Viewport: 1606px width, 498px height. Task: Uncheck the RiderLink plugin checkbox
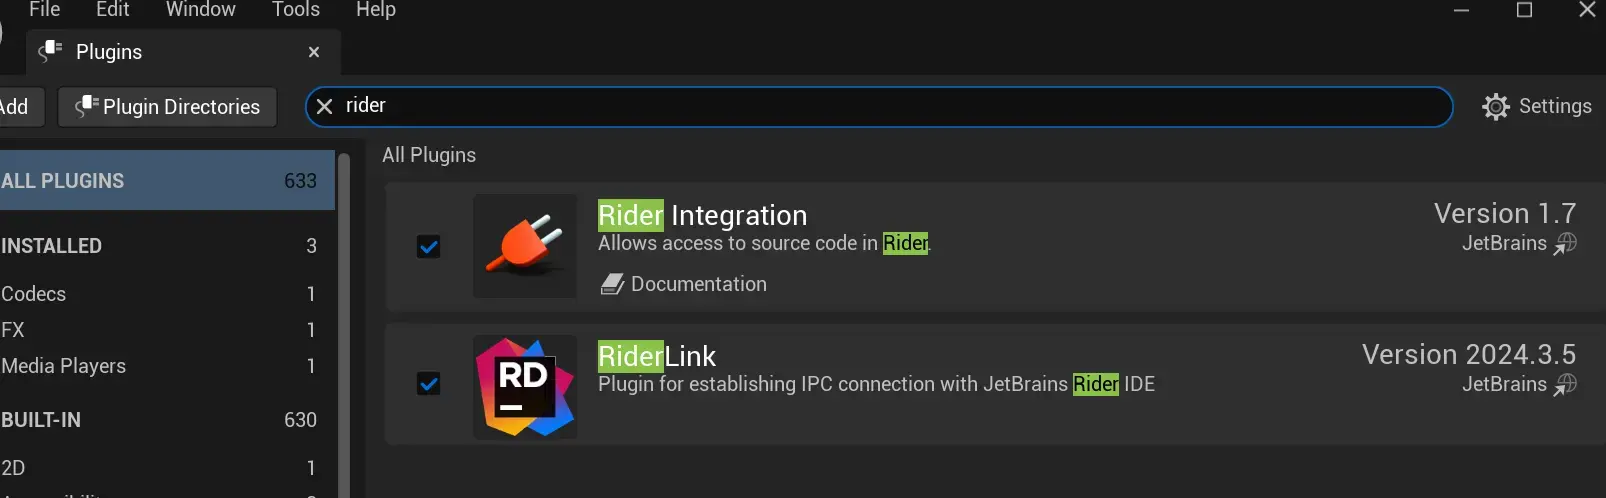pyautogui.click(x=428, y=383)
